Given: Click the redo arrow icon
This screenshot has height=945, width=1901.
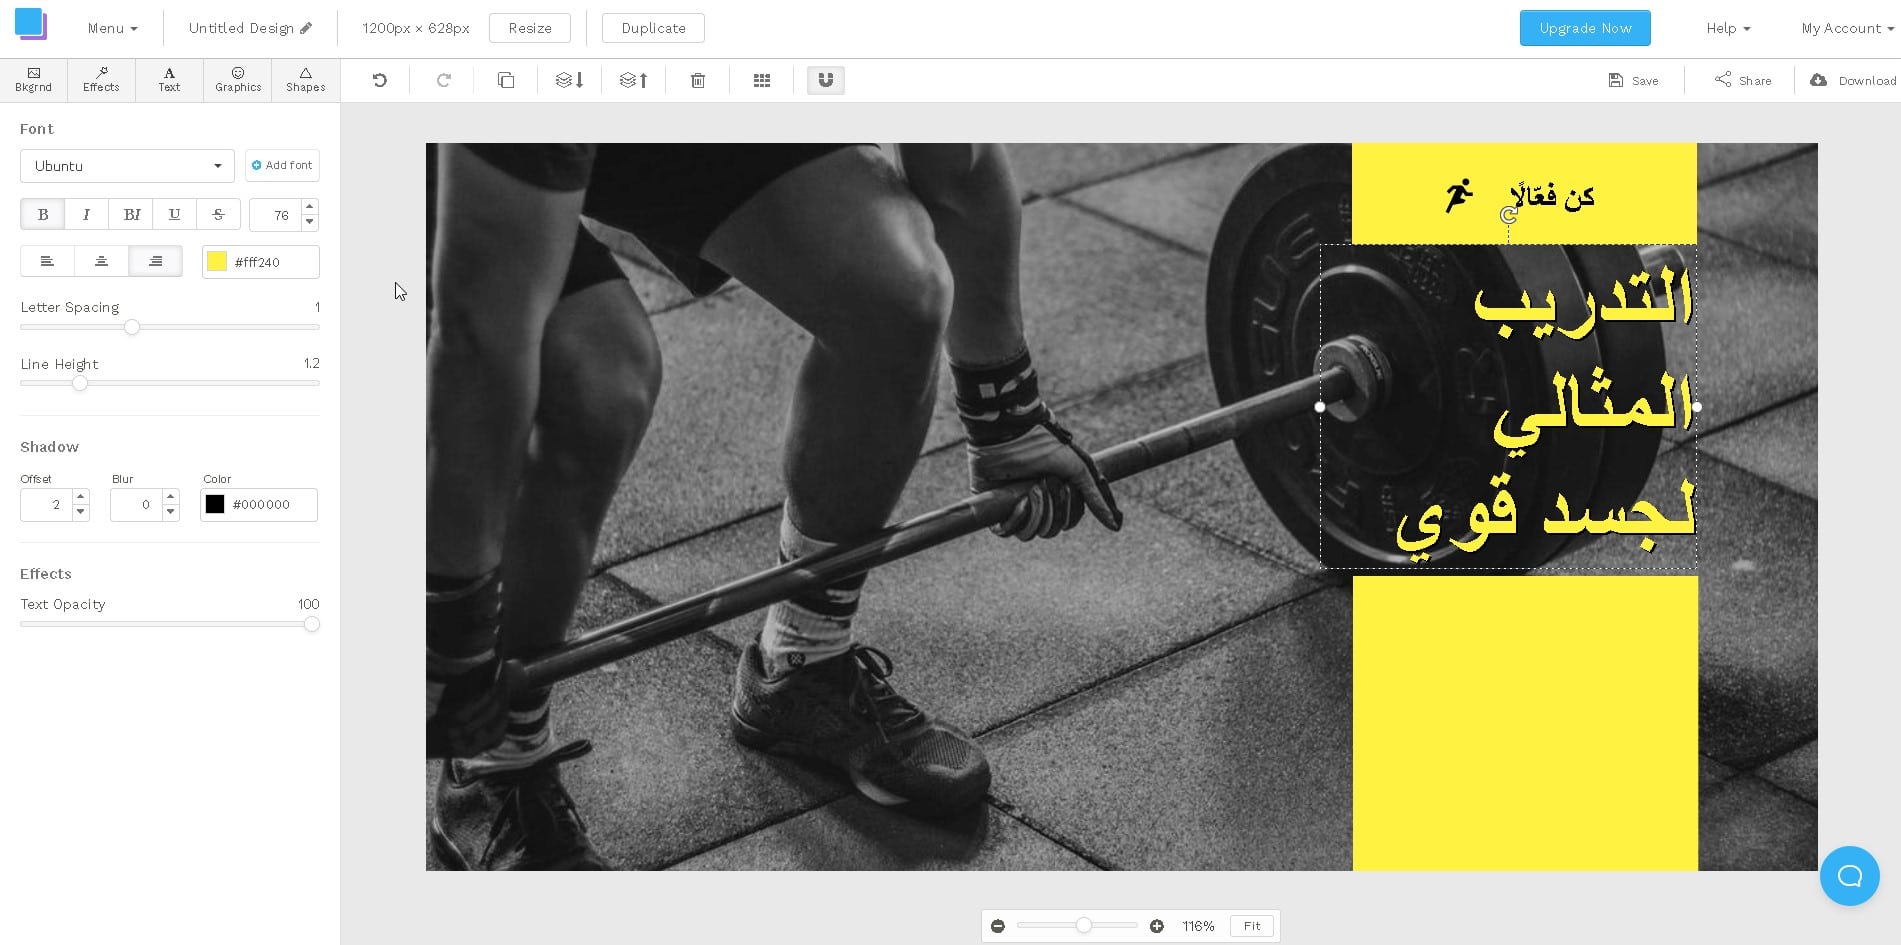Looking at the screenshot, I should pyautogui.click(x=443, y=81).
